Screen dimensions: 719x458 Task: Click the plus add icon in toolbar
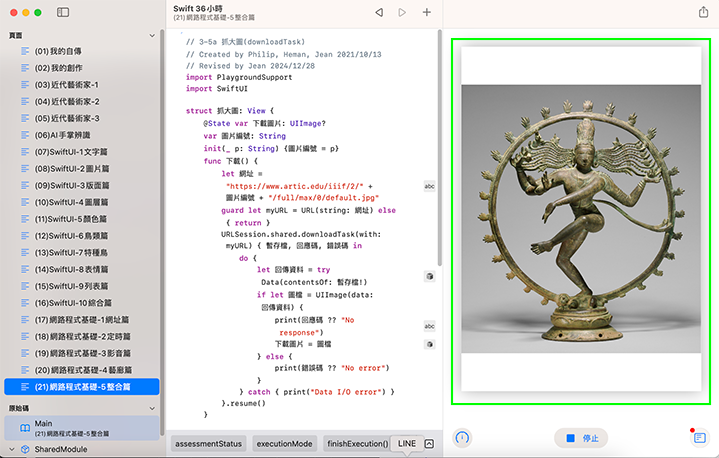427,12
